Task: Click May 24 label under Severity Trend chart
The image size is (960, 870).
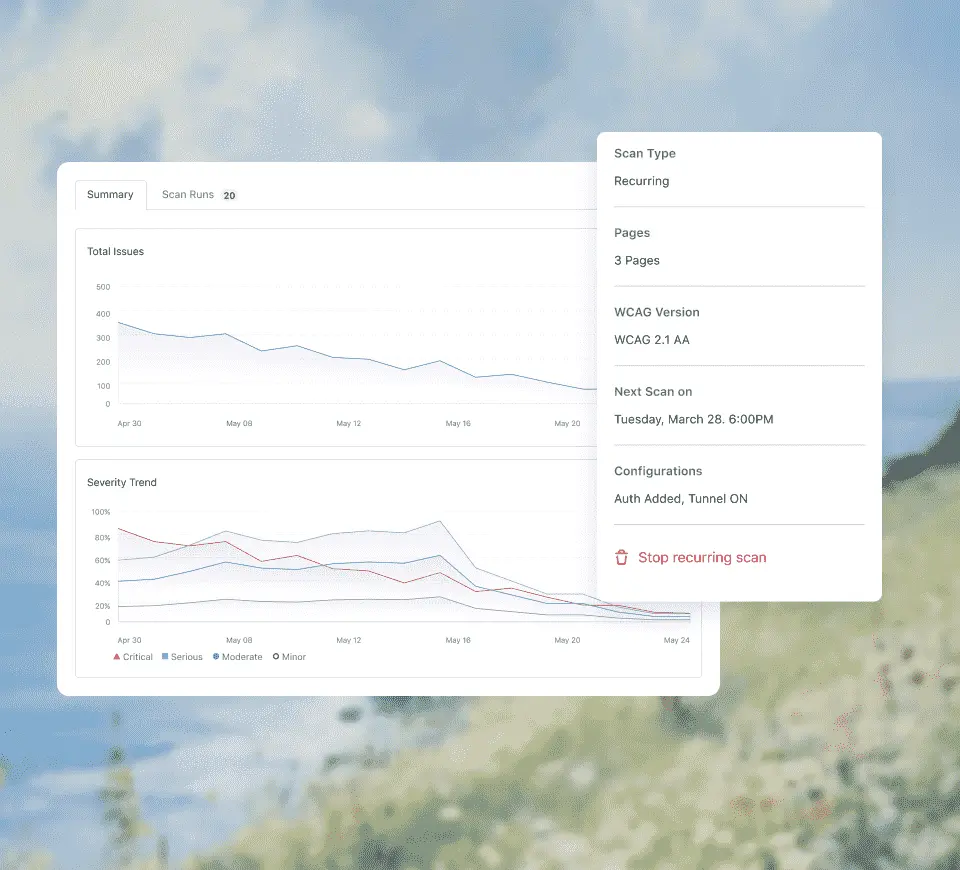Action: click(x=677, y=640)
